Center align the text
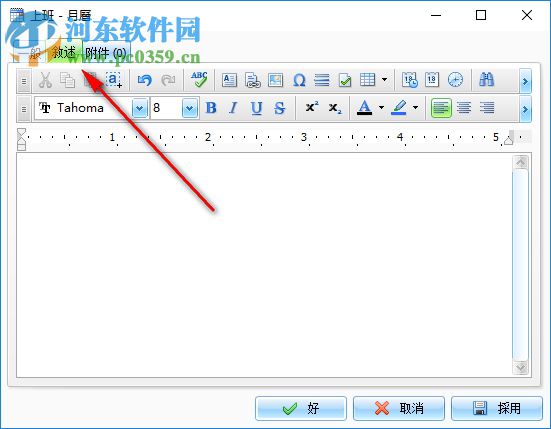This screenshot has width=551, height=429. pyautogui.click(x=464, y=108)
